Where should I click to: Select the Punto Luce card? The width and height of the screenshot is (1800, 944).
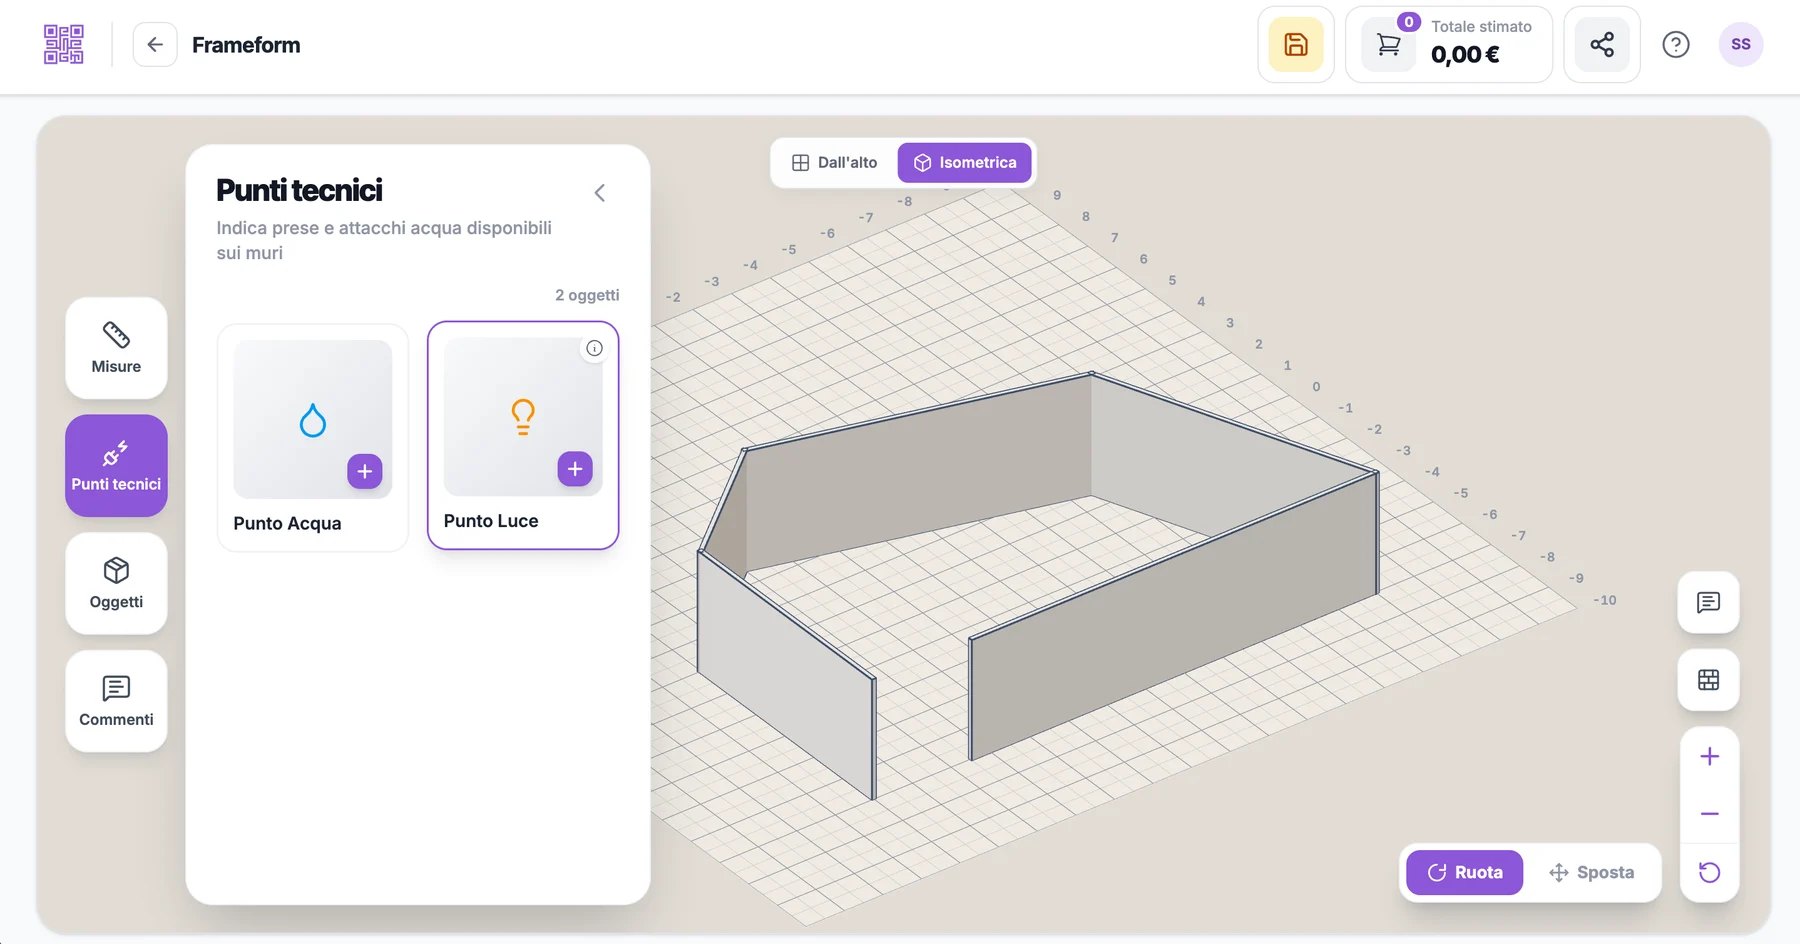tap(523, 435)
